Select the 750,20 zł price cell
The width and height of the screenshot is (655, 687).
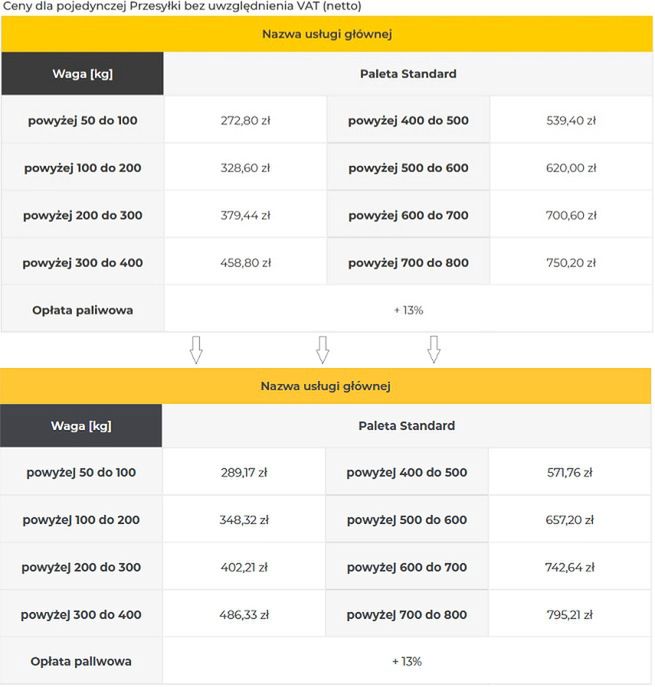(x=571, y=263)
